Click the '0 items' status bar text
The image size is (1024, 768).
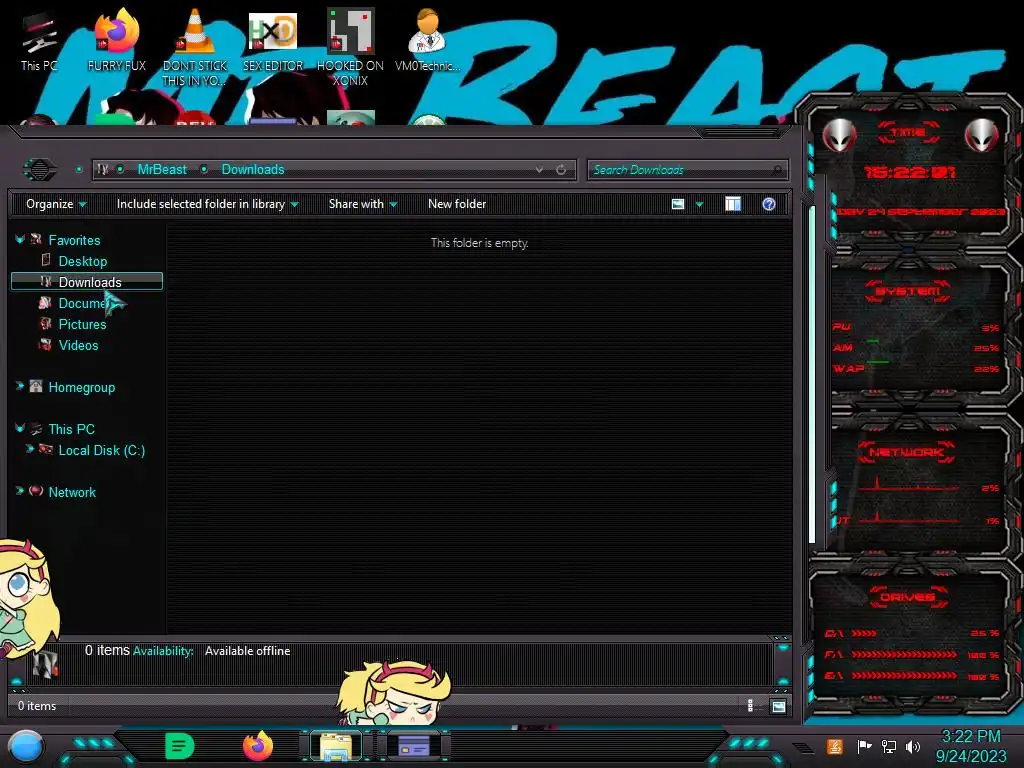click(37, 706)
